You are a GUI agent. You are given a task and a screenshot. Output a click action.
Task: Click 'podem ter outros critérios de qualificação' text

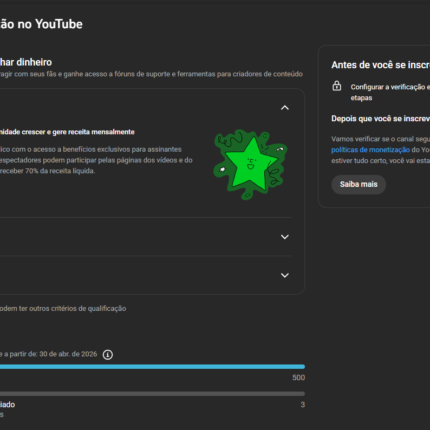63,309
